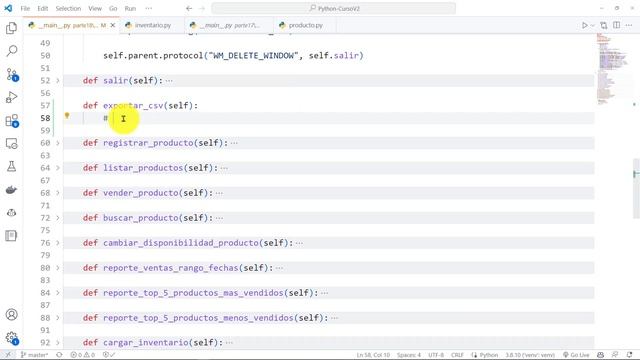
Task: Switch to the producto.py tab
Action: pyautogui.click(x=305, y=25)
